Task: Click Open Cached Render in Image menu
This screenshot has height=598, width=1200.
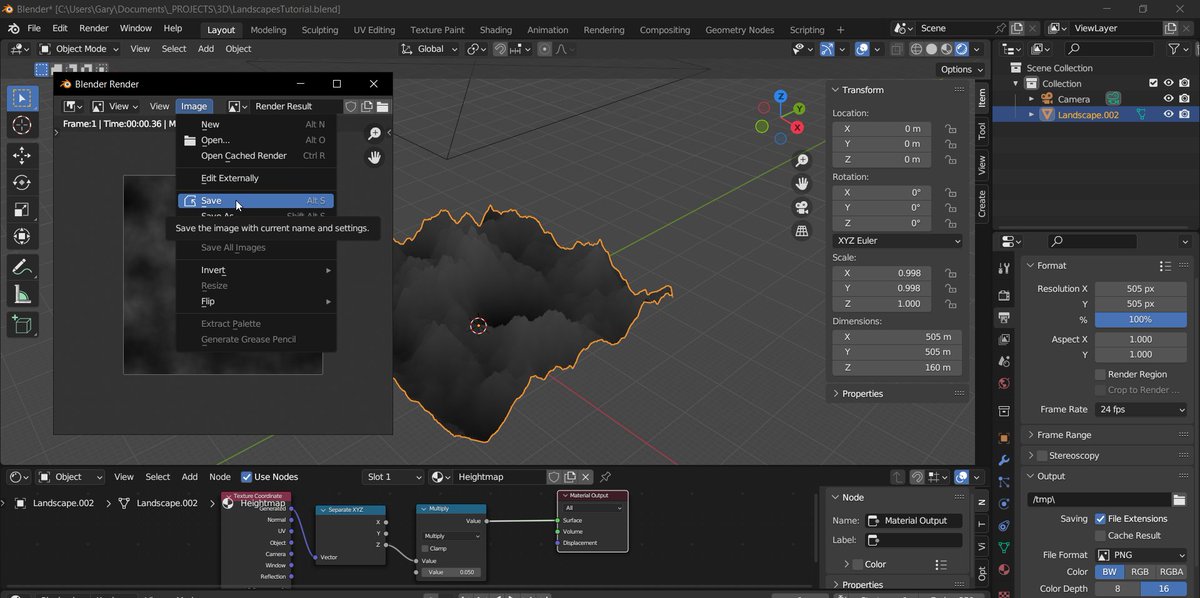Action: click(255, 156)
